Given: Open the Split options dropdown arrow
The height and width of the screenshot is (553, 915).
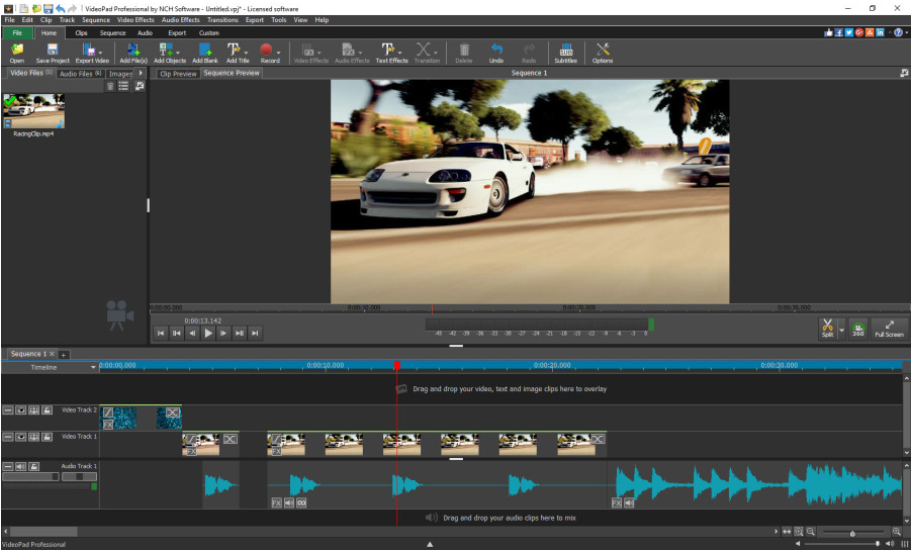Looking at the screenshot, I should [842, 328].
